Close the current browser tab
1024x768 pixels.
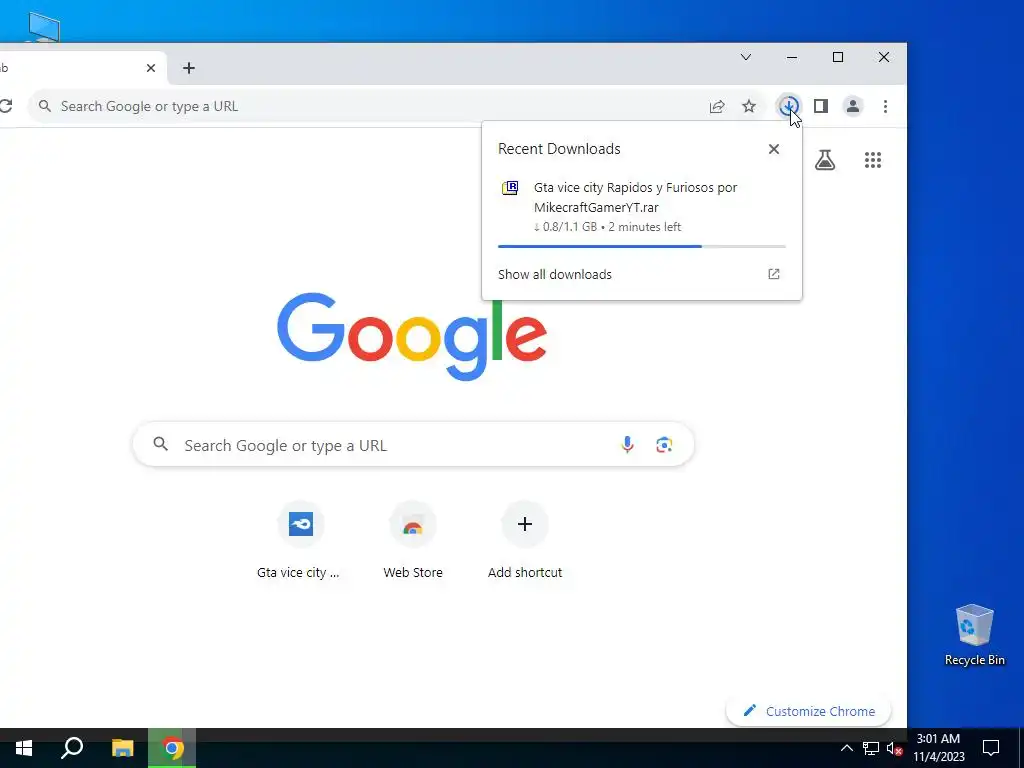tap(151, 68)
